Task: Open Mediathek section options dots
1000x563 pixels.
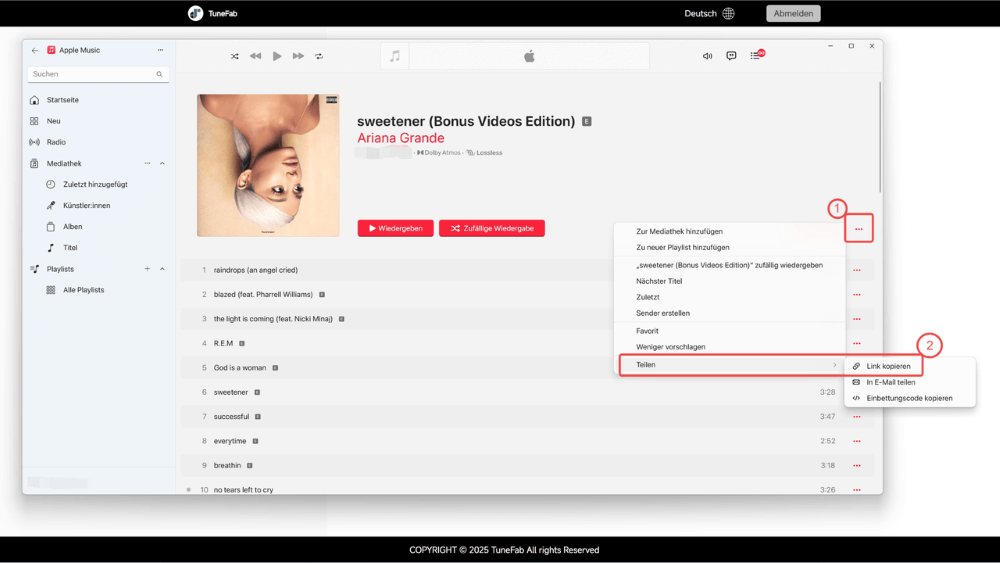Action: click(x=147, y=163)
